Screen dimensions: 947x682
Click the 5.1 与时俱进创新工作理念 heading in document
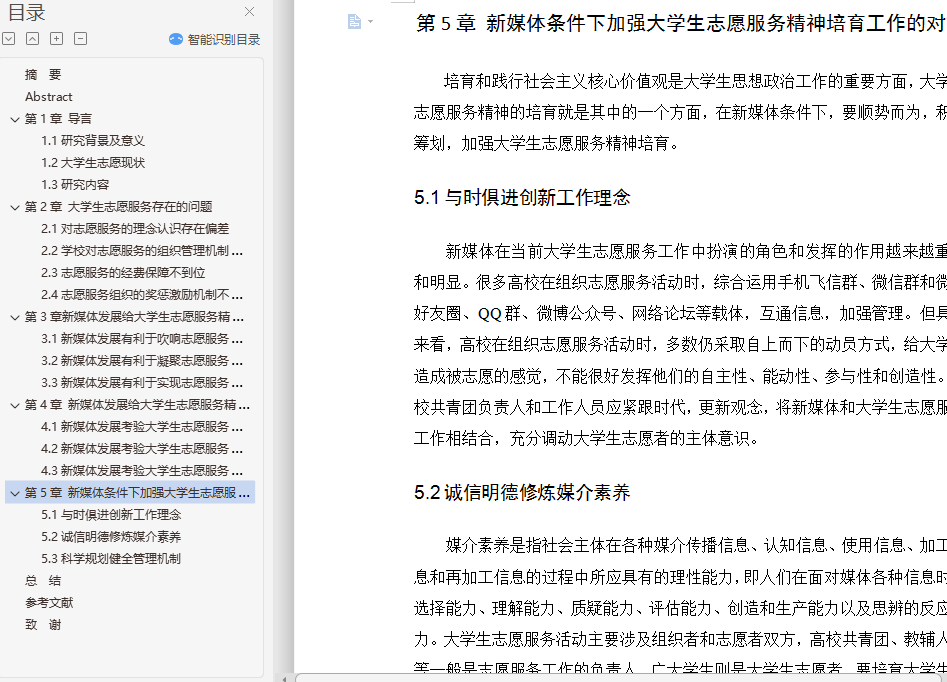coord(522,198)
